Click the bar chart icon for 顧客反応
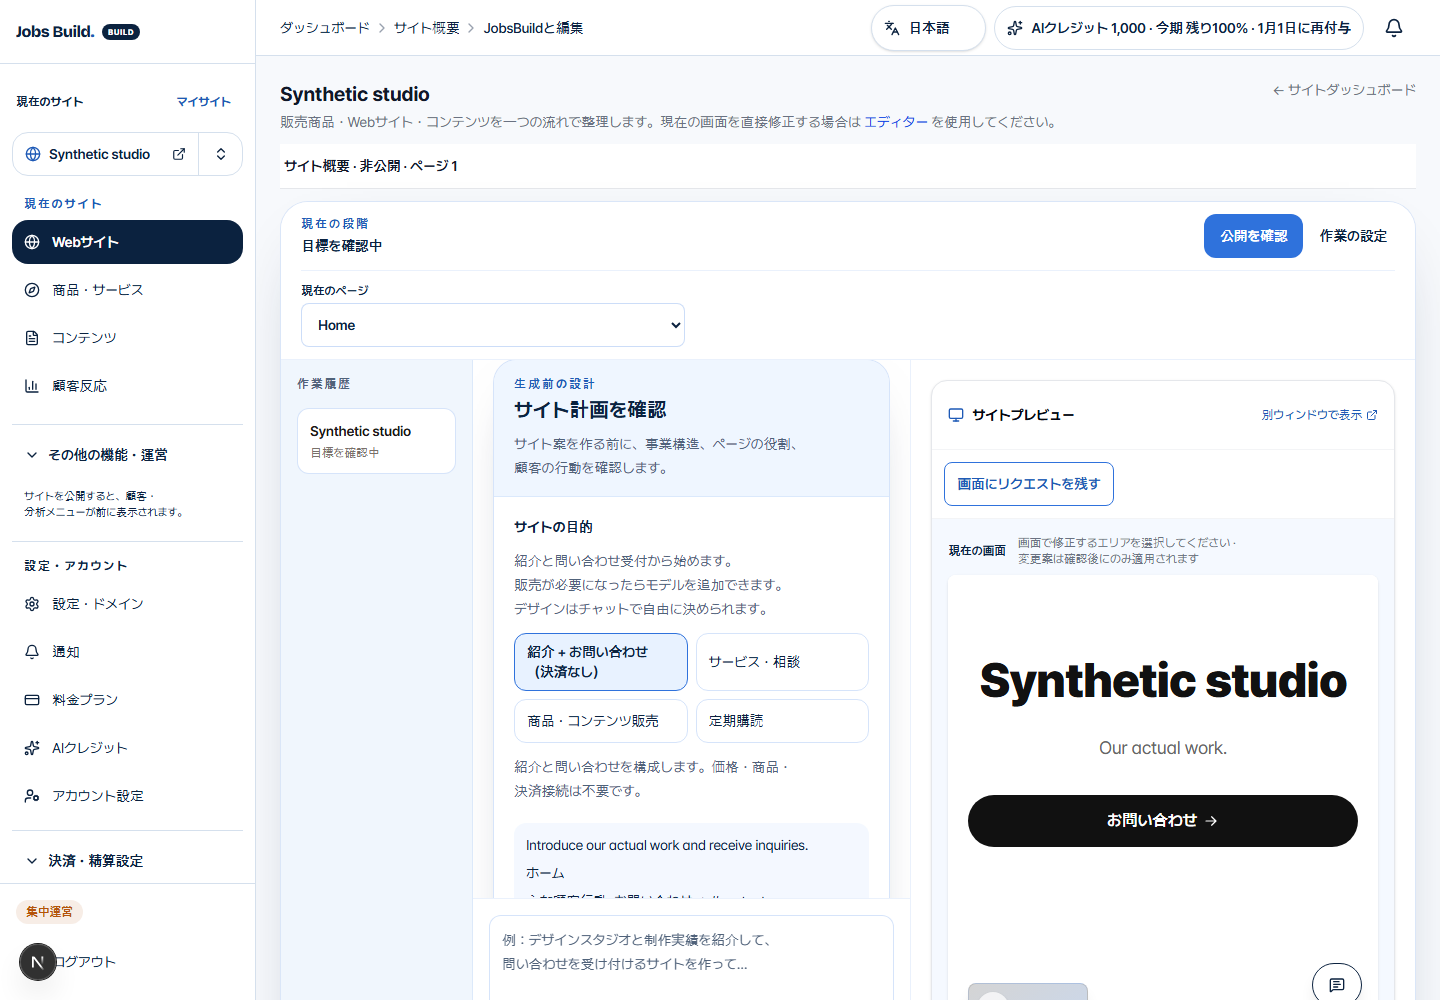1440x1000 pixels. tap(32, 386)
